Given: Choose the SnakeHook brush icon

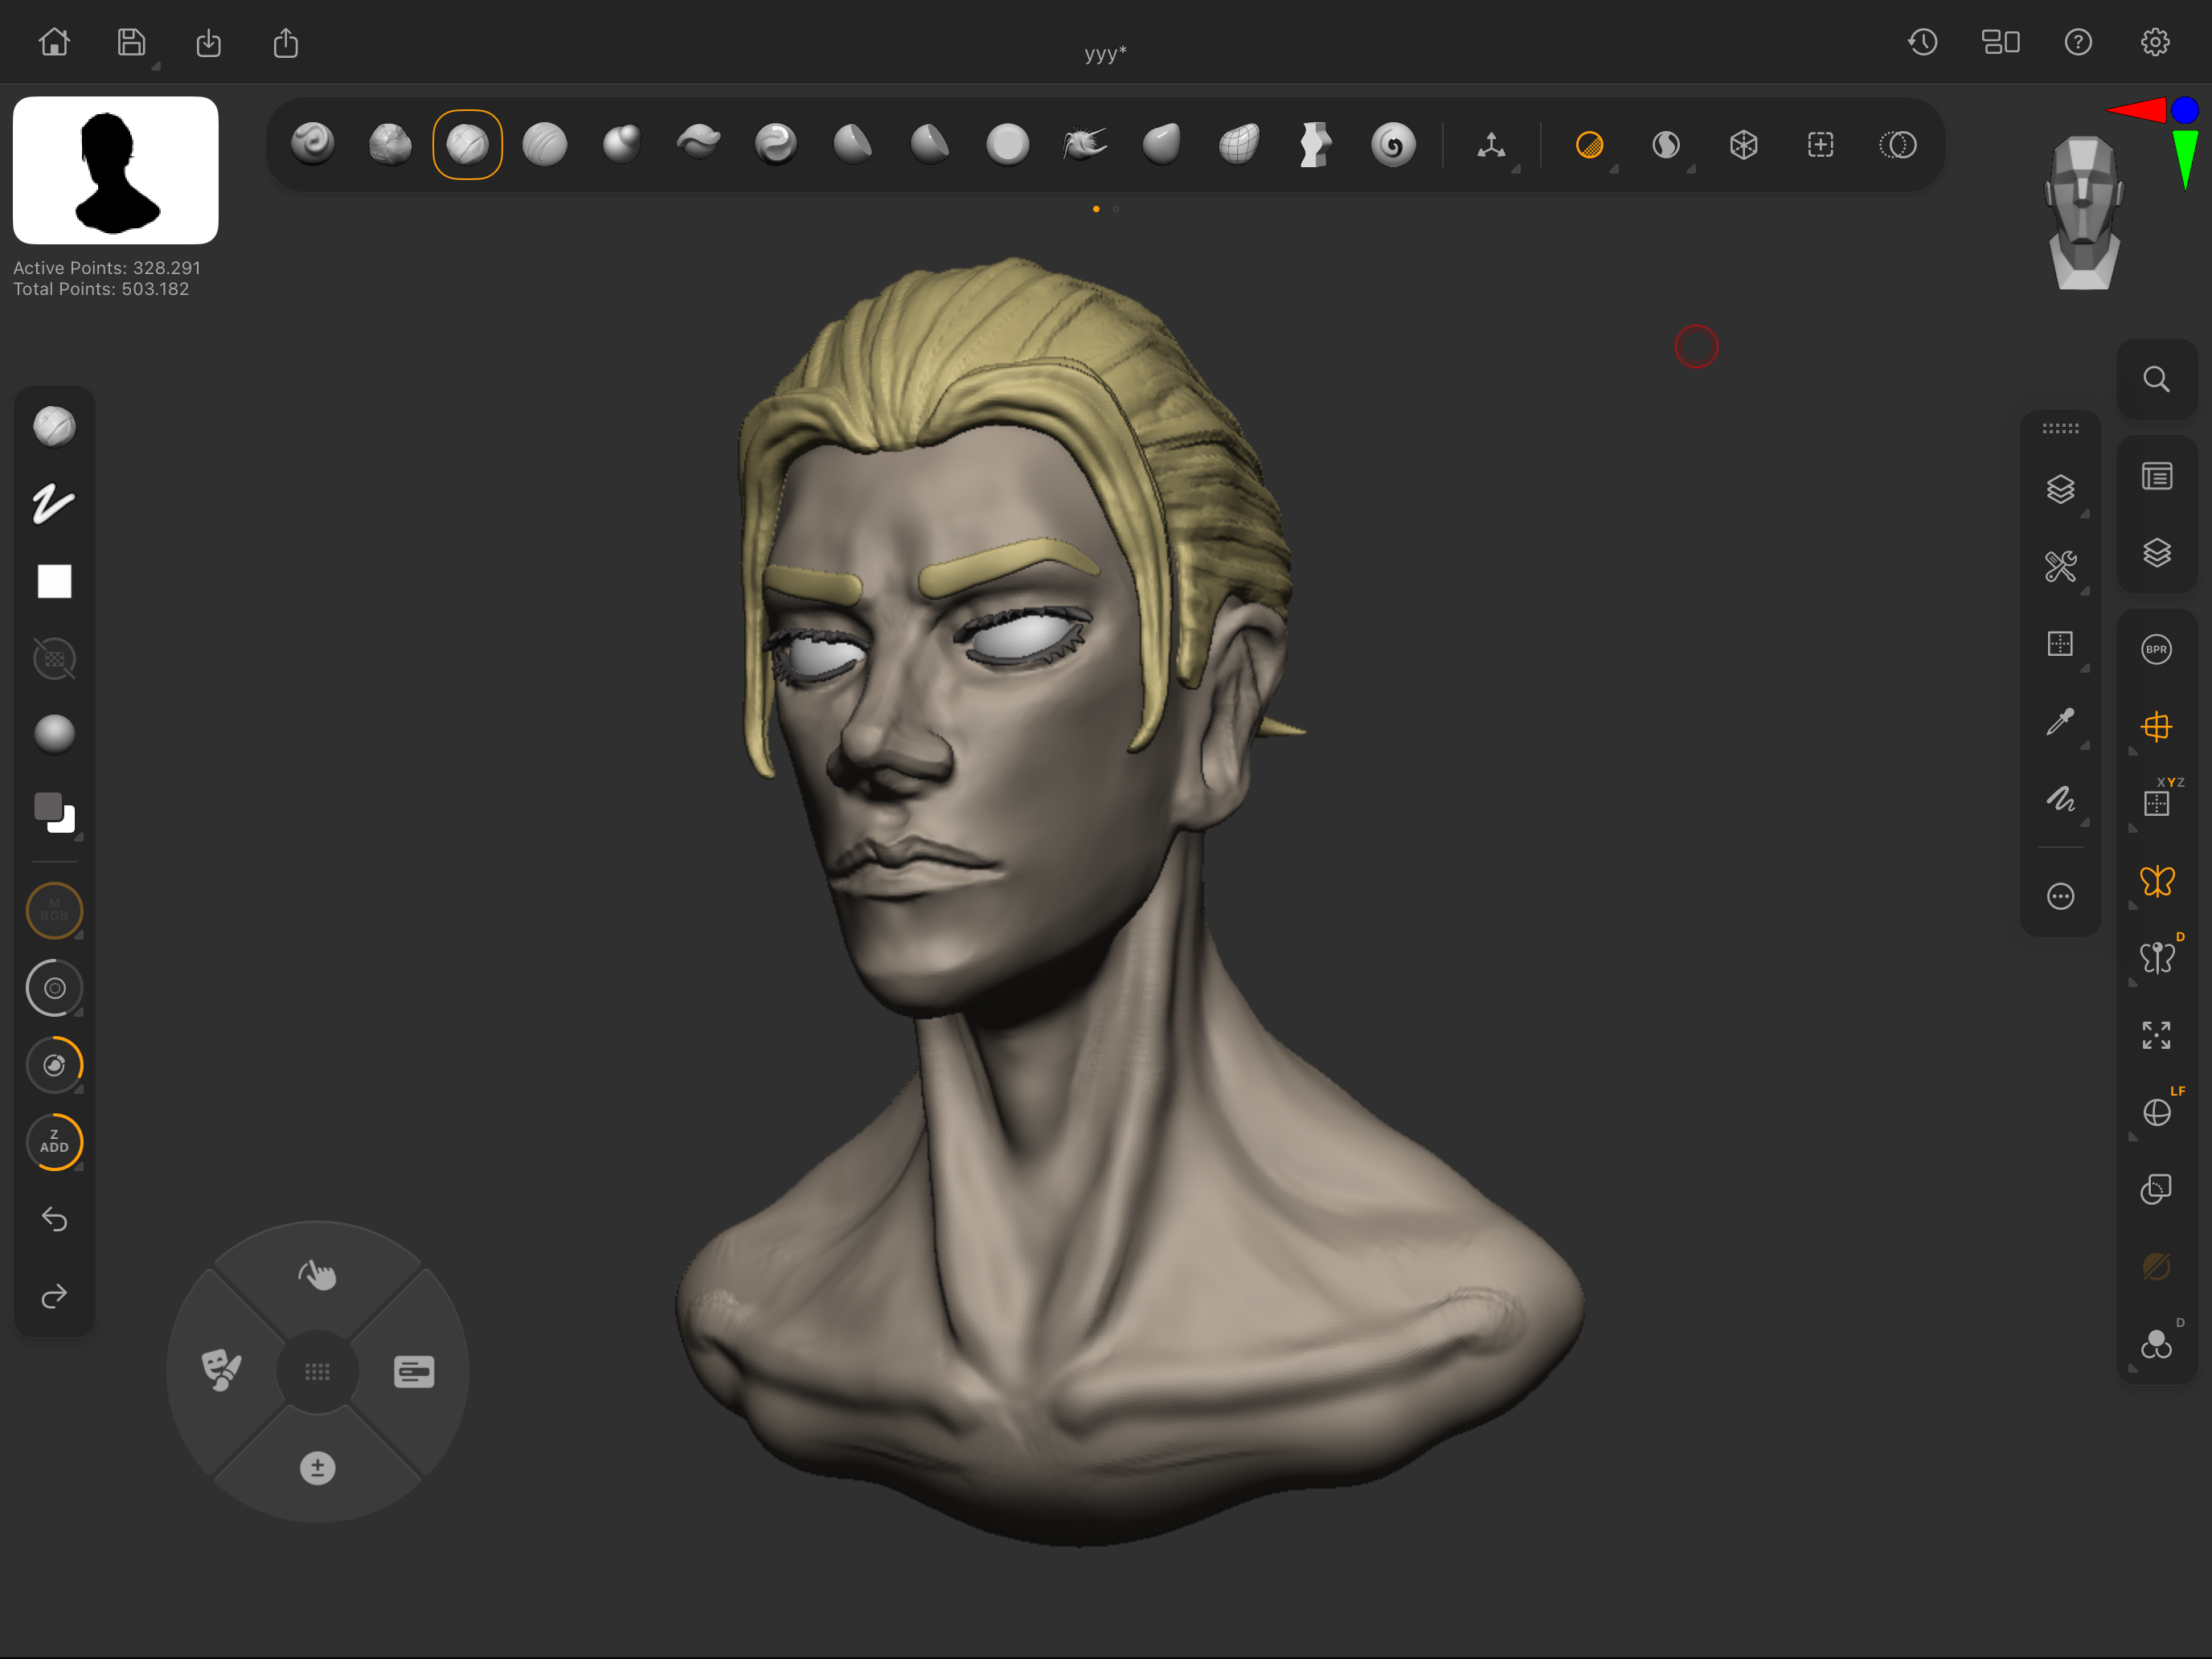Looking at the screenshot, I should (x=1084, y=145).
